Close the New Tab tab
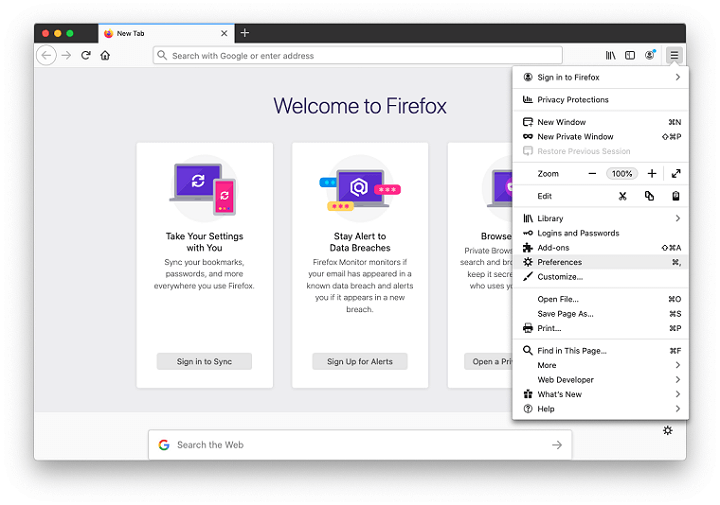 click(x=224, y=34)
